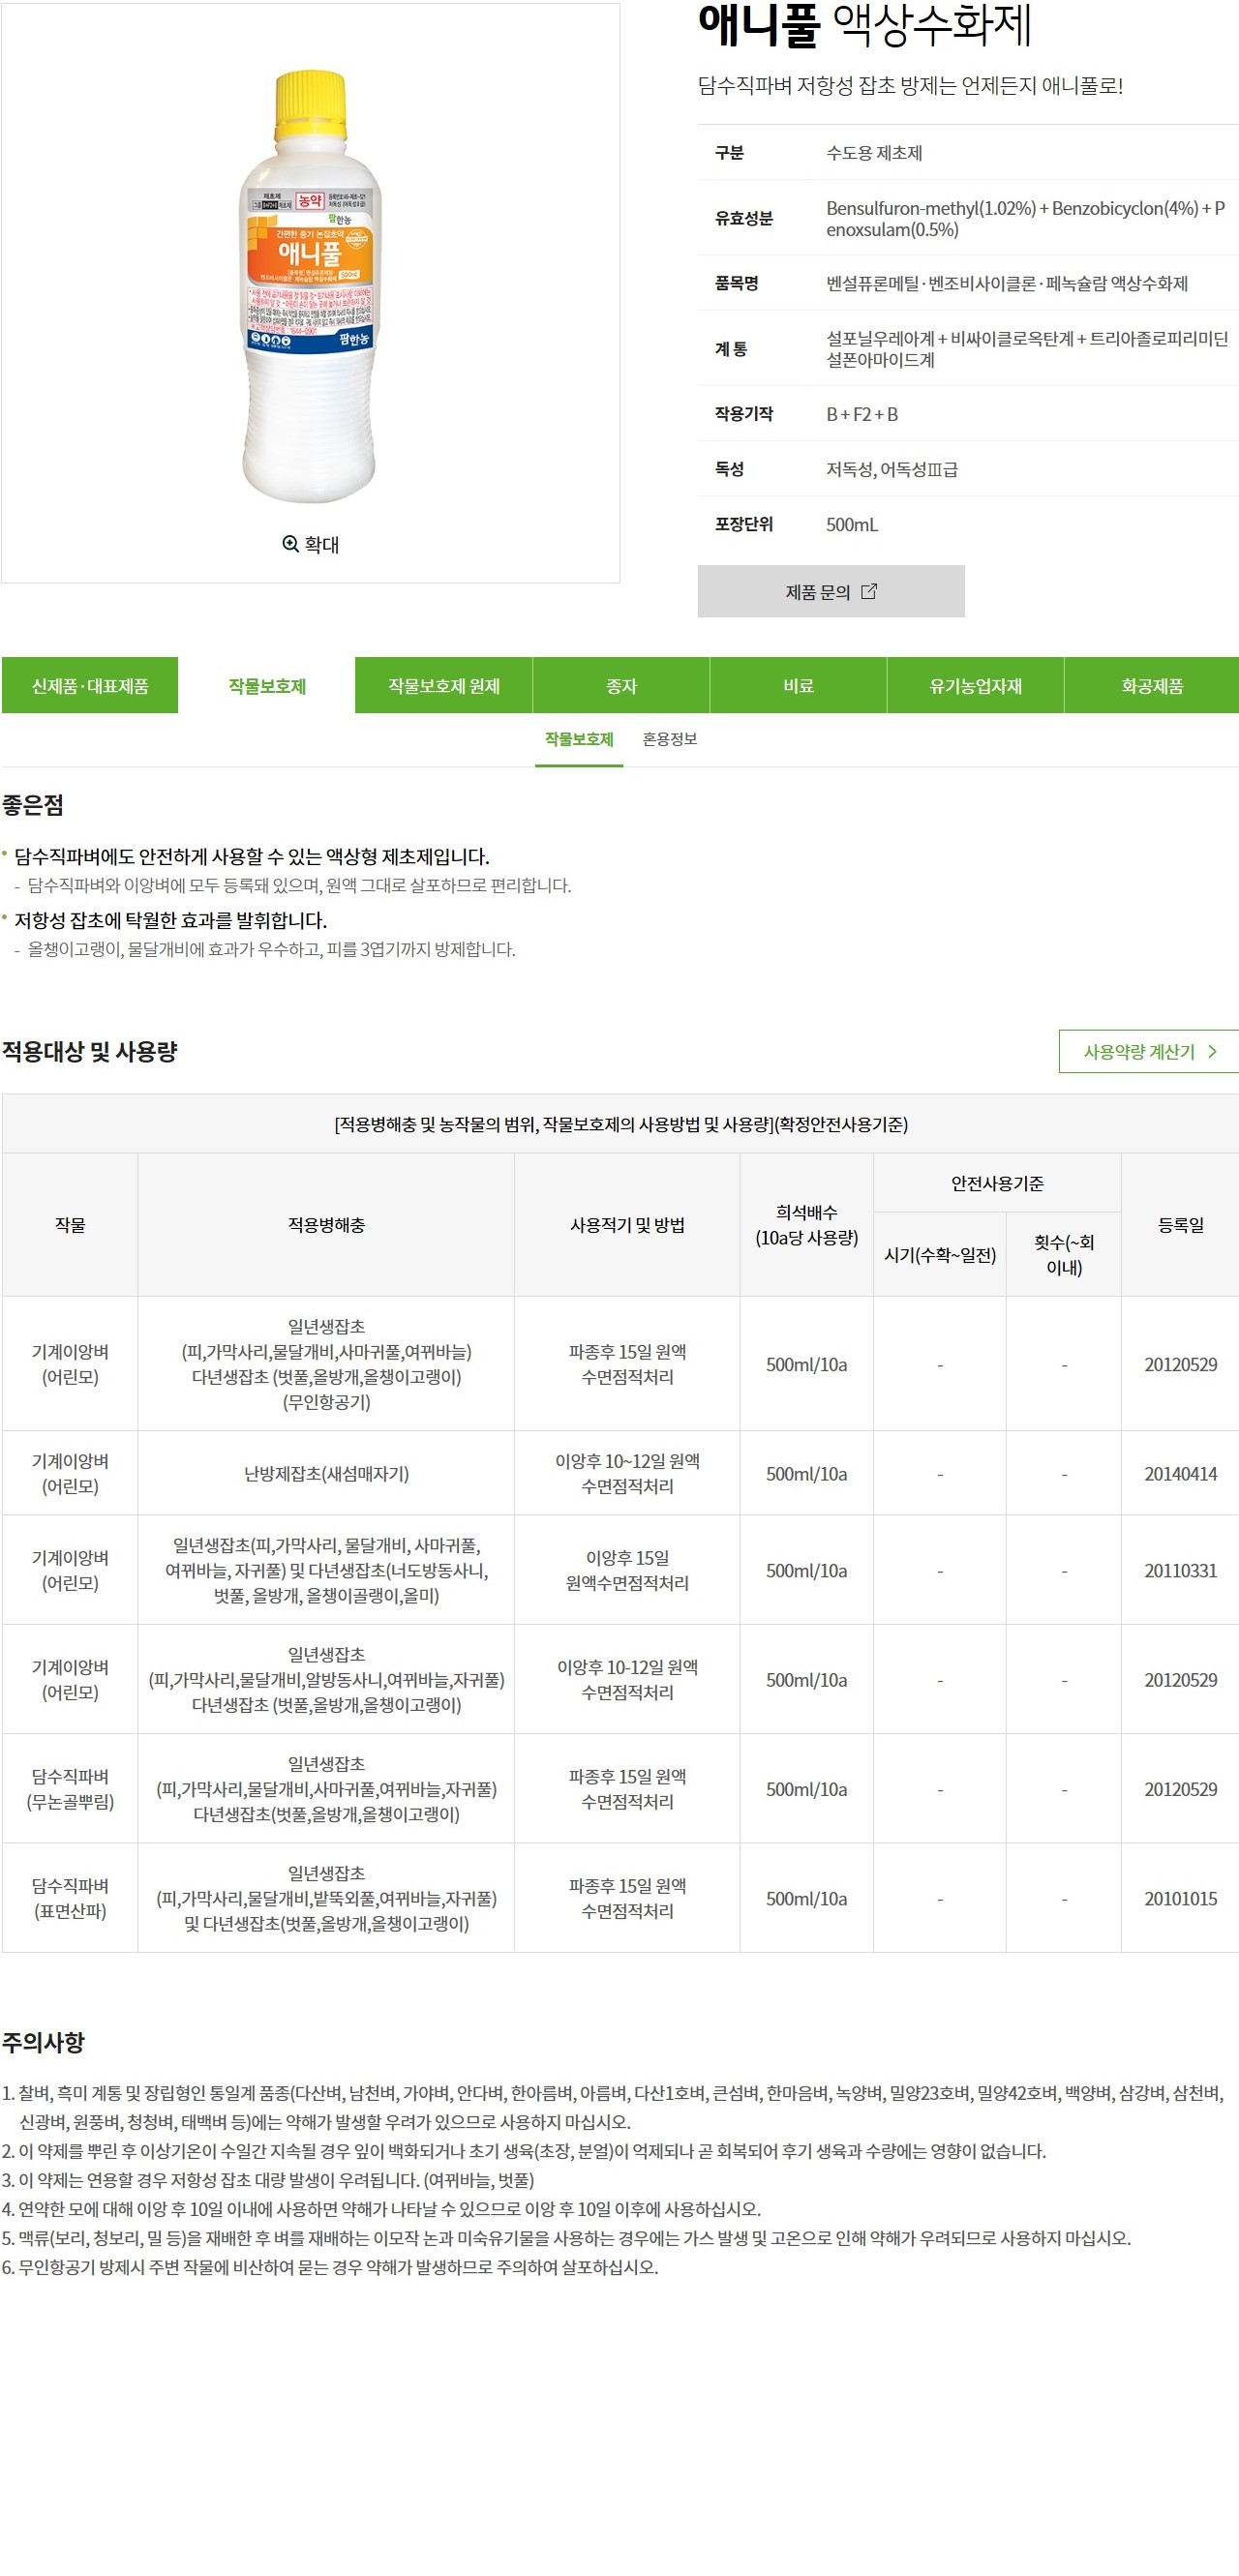Select the Bensulfuron-methyl active ingredient text
This screenshot has height=2576, width=1239.
1025,218
